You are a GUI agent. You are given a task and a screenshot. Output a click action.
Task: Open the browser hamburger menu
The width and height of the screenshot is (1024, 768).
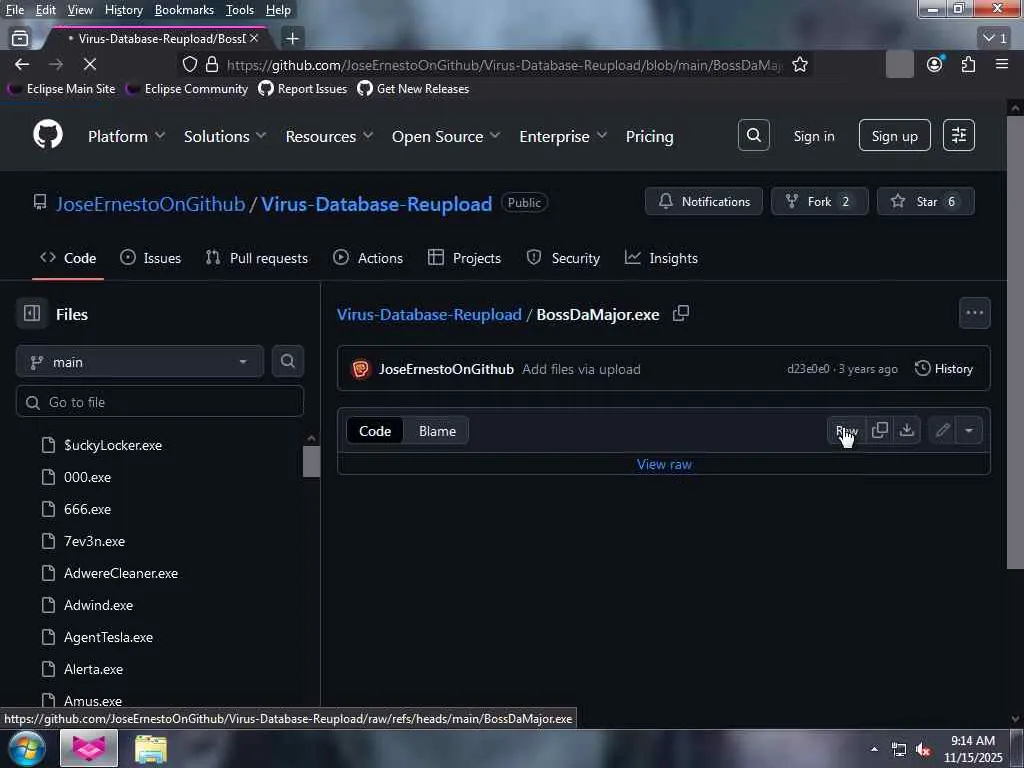point(1002,65)
